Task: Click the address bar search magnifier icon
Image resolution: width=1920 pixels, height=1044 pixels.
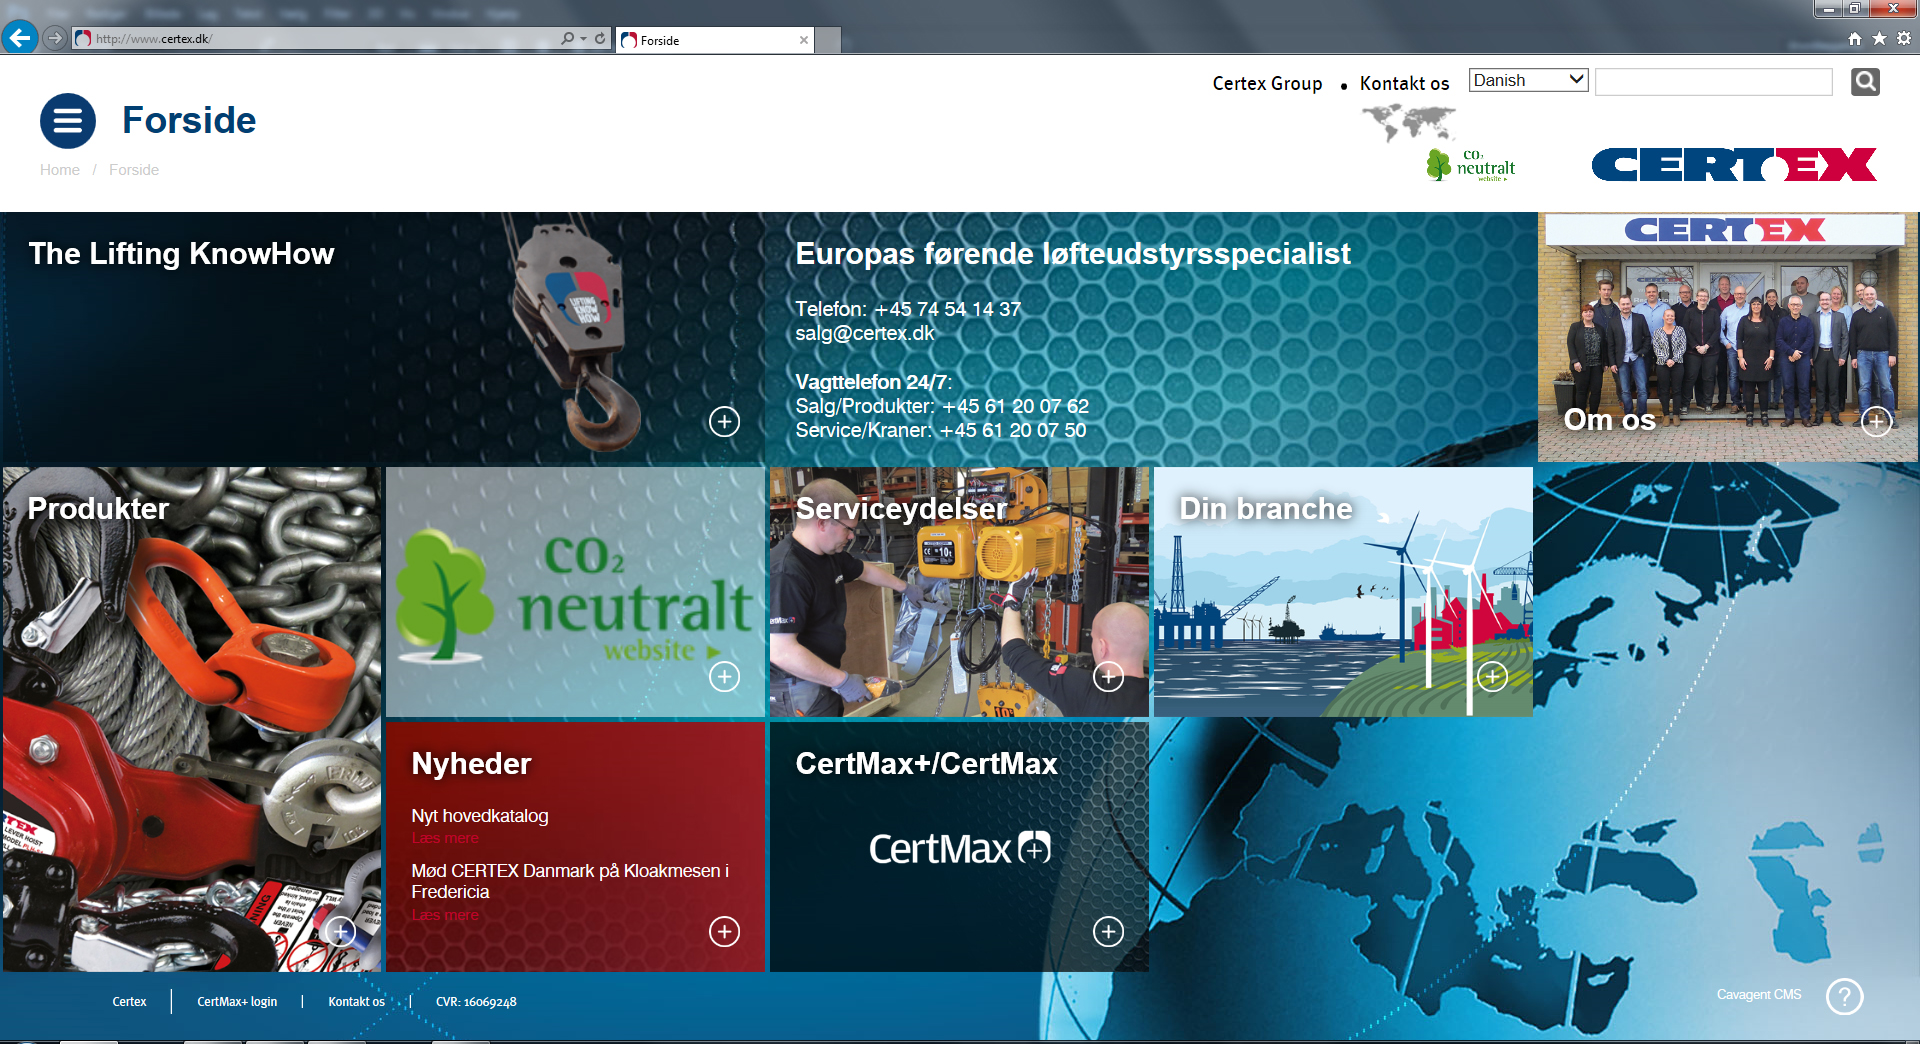Action: pyautogui.click(x=567, y=38)
